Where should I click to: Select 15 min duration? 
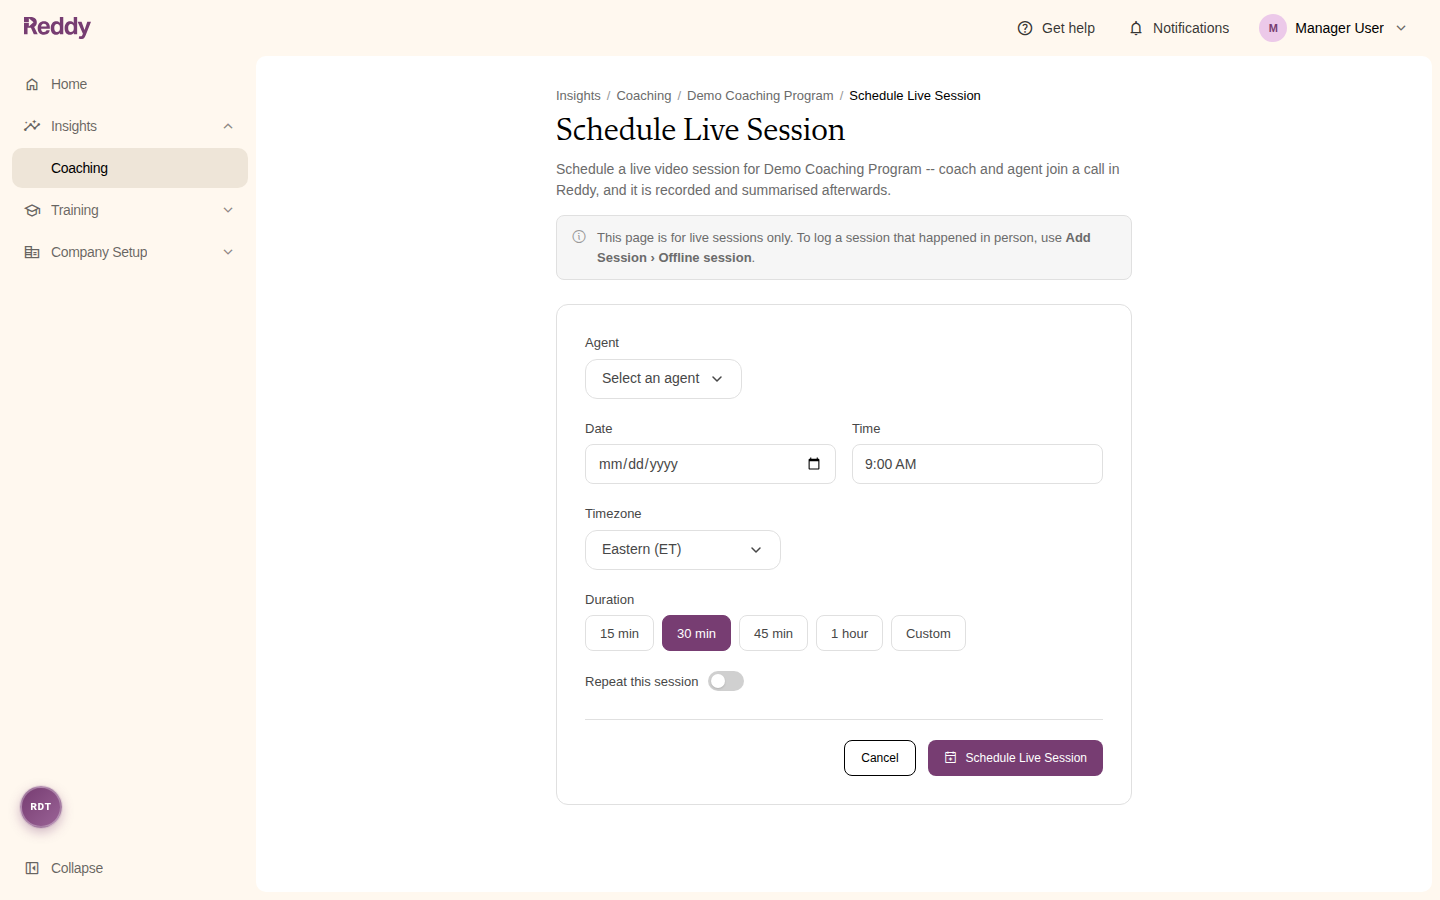point(619,633)
